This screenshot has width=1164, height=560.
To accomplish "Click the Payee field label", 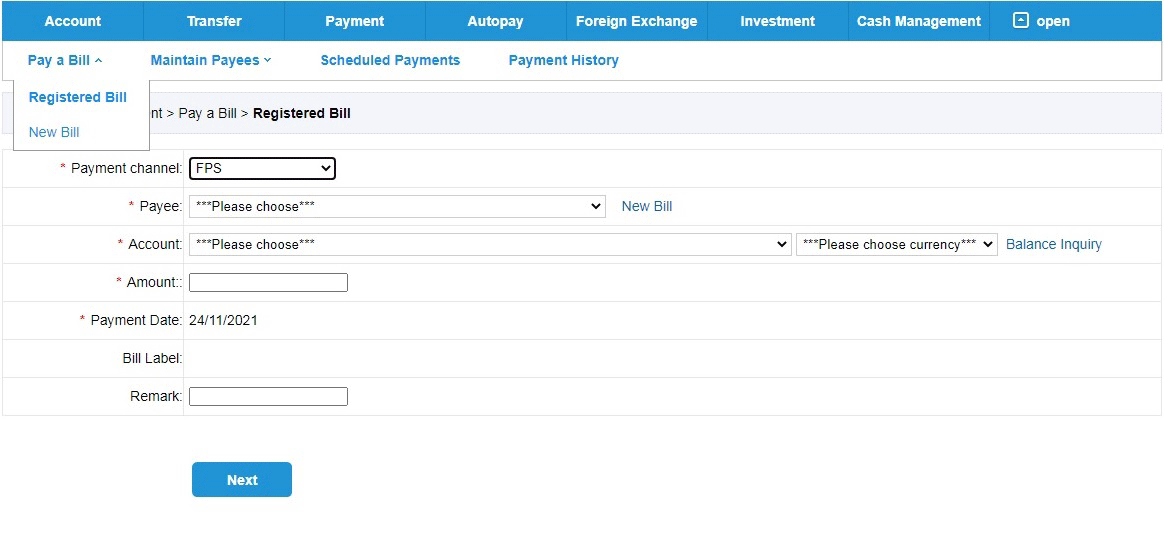I will (x=160, y=206).
